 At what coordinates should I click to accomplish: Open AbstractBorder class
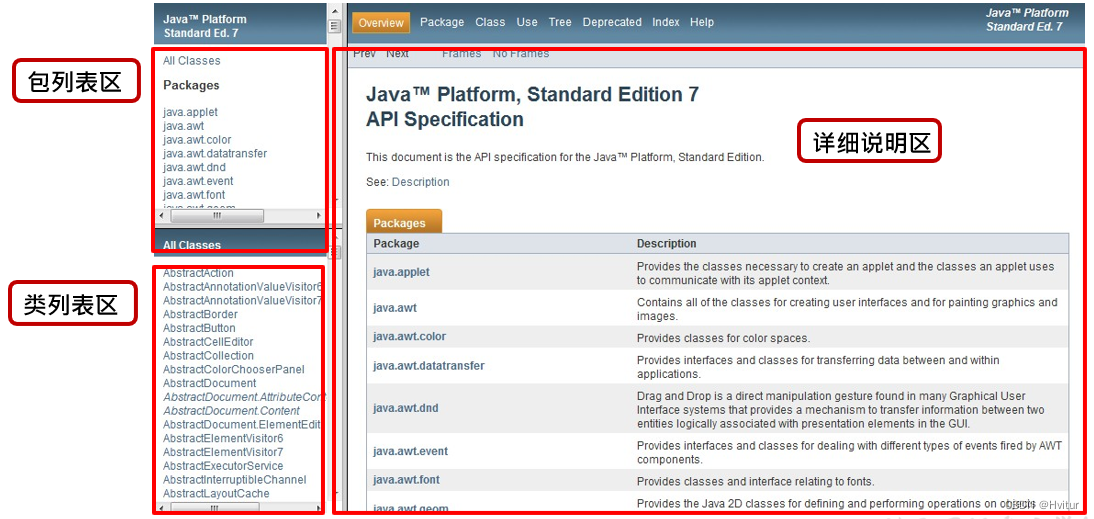point(200,315)
